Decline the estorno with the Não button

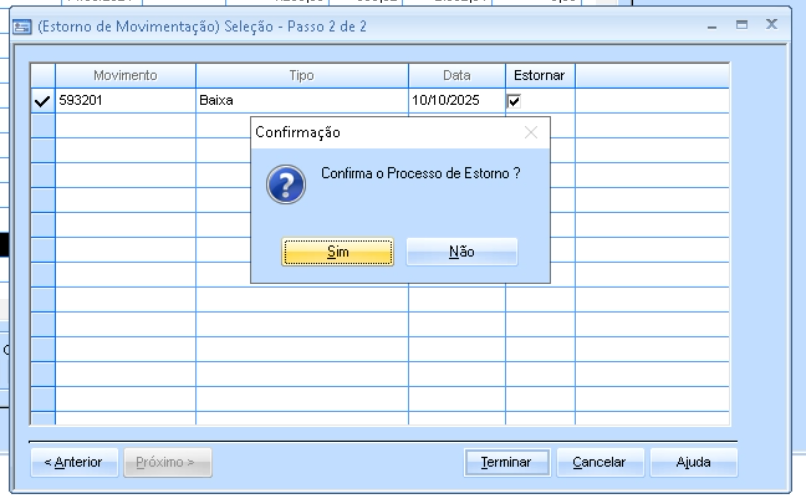[x=461, y=253]
